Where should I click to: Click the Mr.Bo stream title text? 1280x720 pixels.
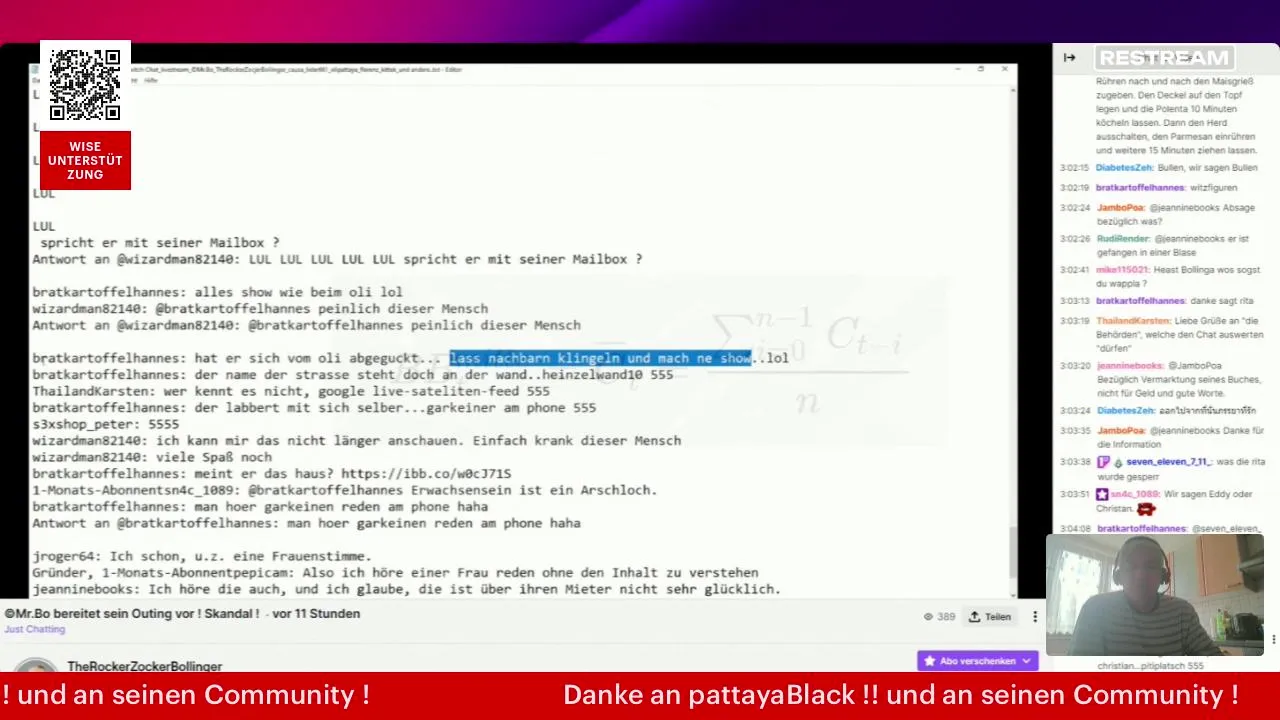tap(132, 614)
